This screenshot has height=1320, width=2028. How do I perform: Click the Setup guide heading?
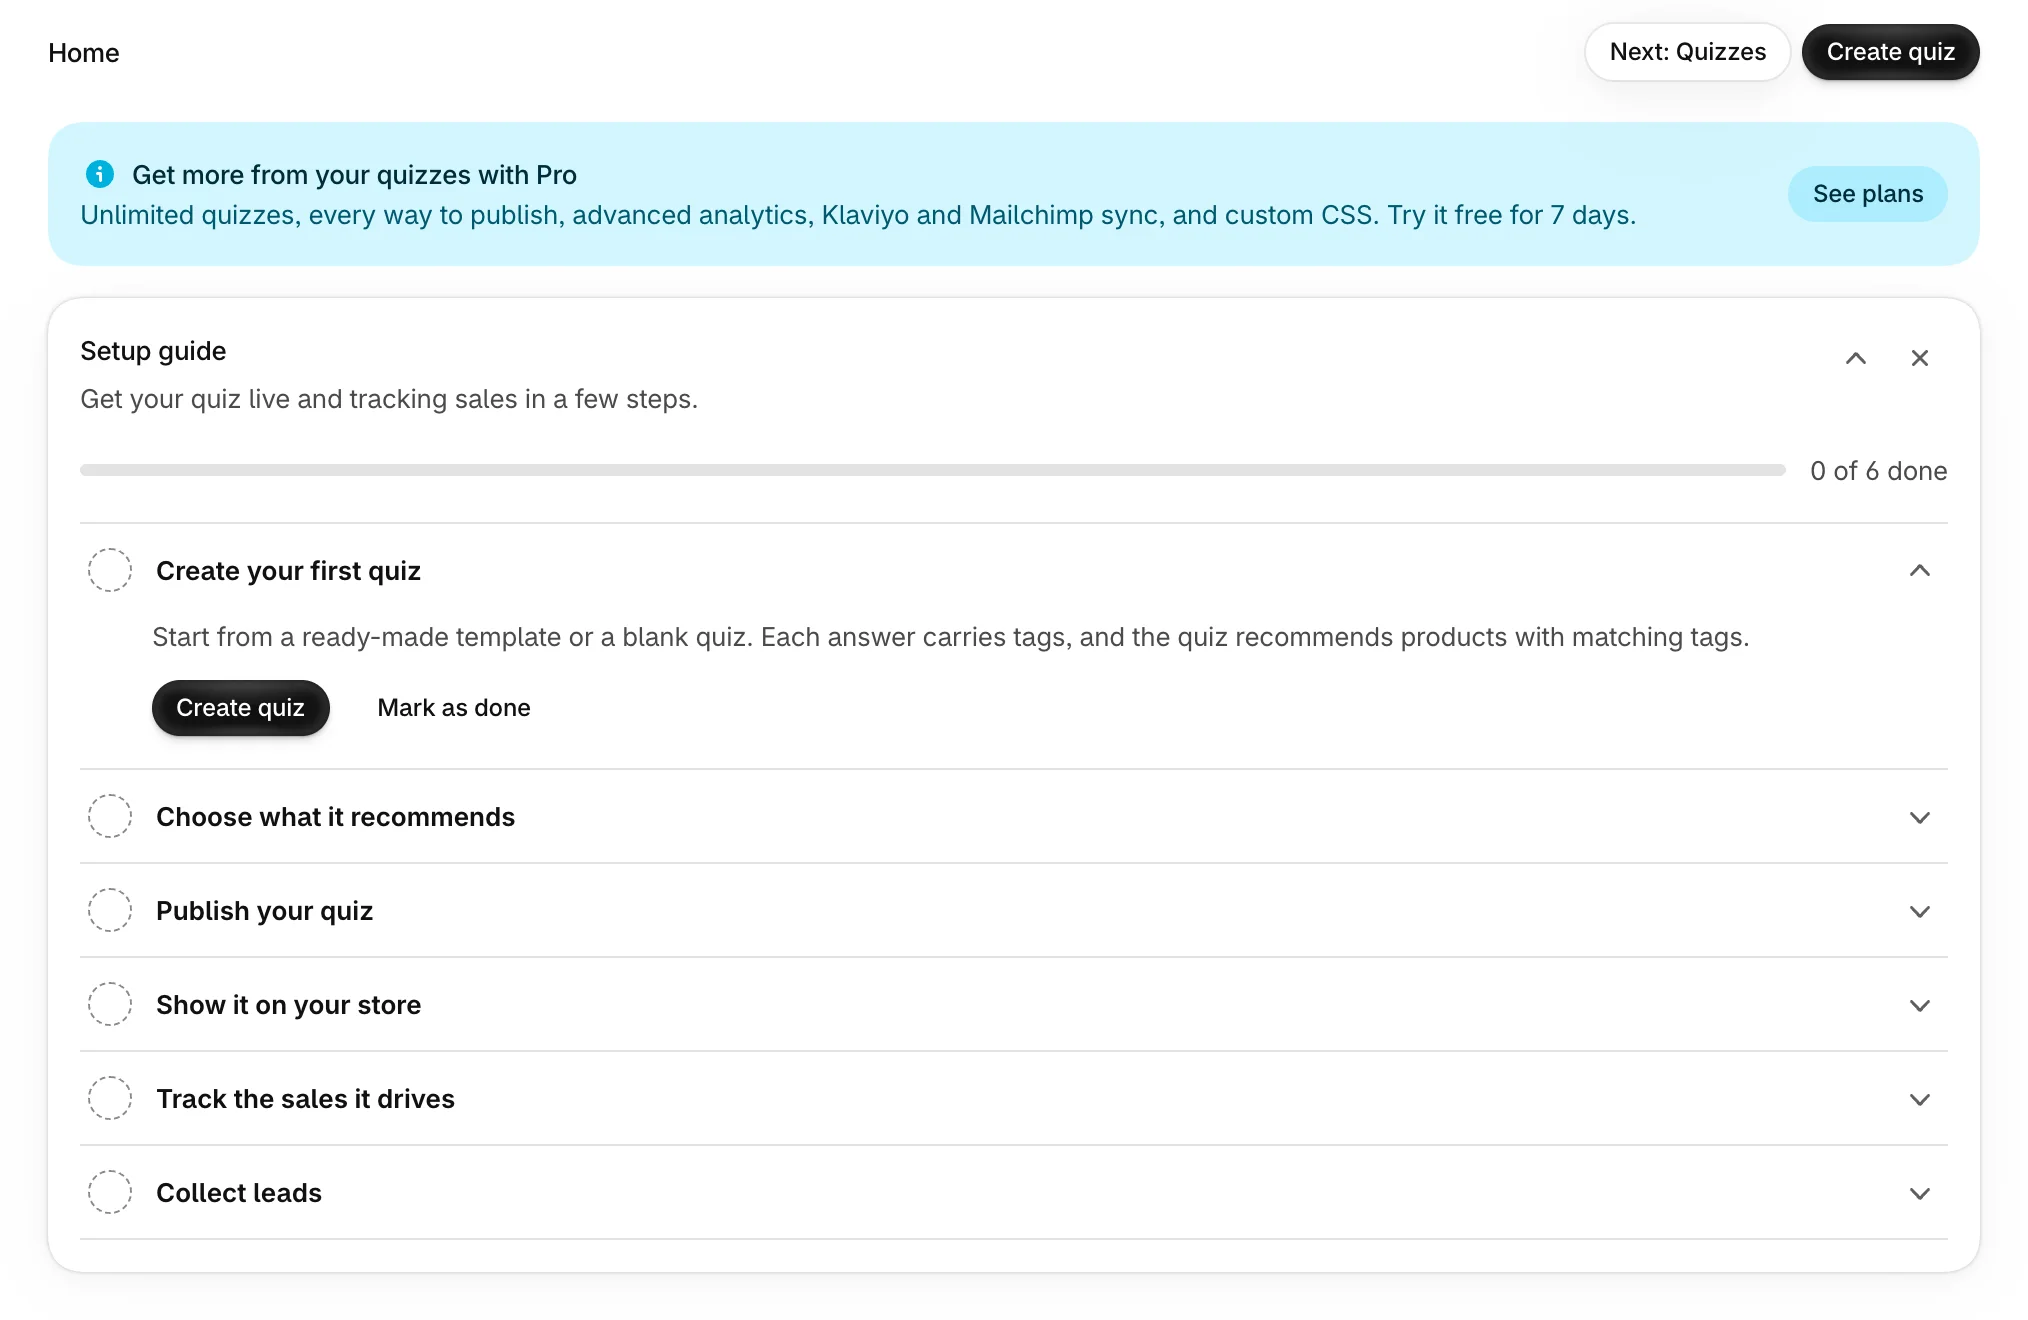pos(153,351)
